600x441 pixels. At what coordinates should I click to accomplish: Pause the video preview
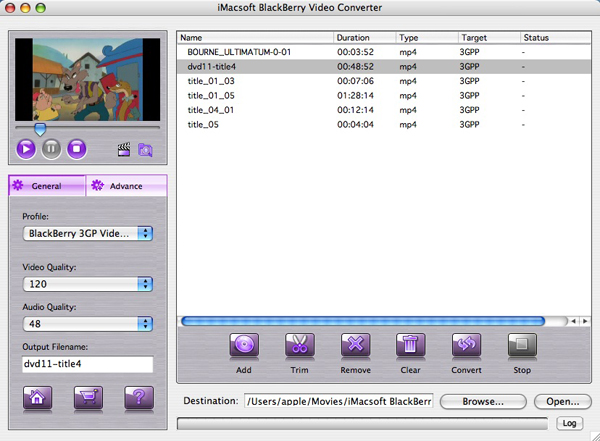pos(51,149)
